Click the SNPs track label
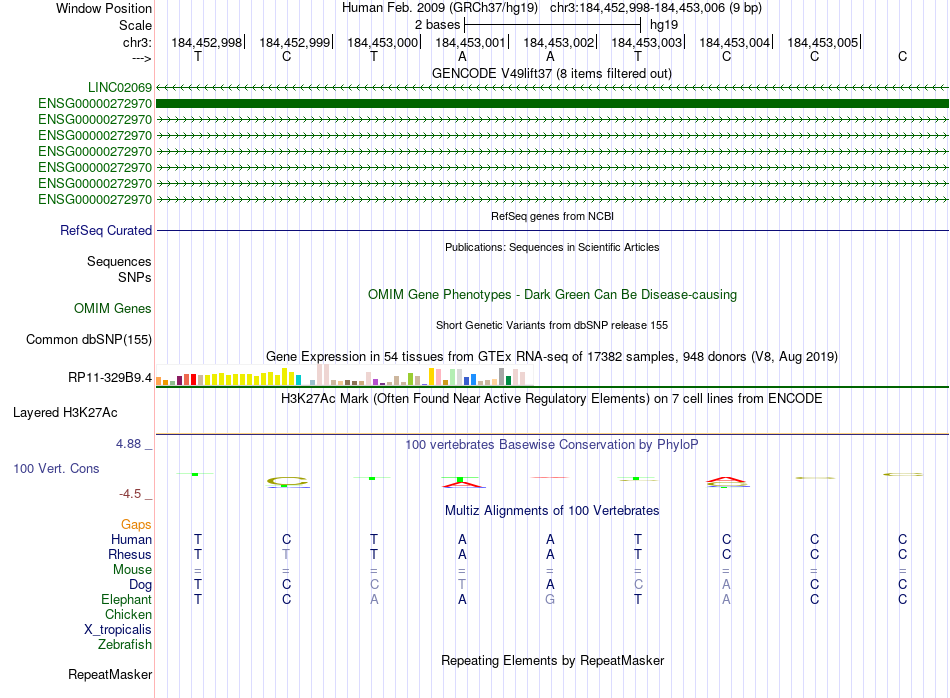 click(135, 277)
